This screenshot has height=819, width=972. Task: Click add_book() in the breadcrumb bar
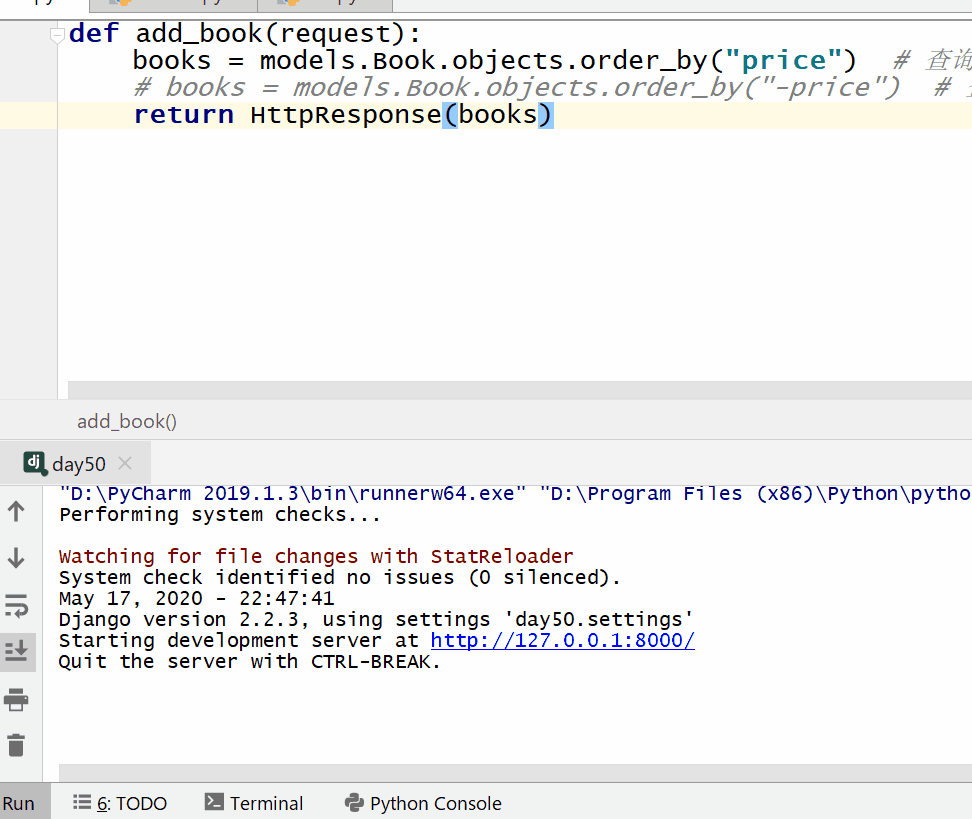(x=127, y=421)
